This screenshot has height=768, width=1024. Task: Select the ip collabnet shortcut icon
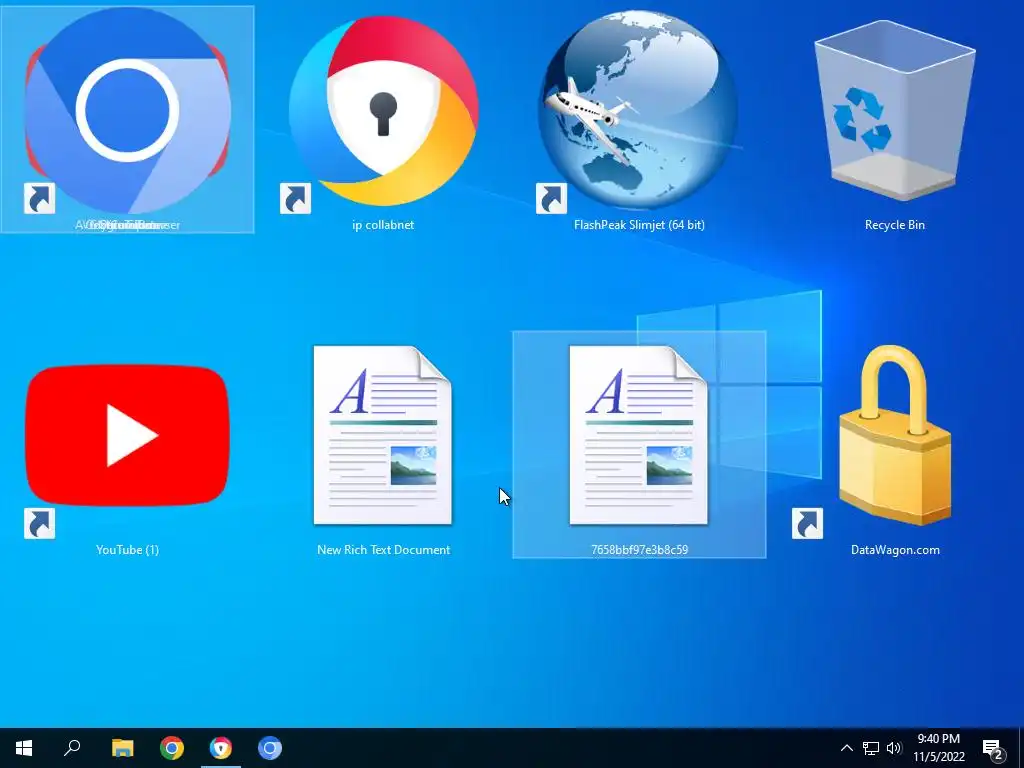(383, 110)
